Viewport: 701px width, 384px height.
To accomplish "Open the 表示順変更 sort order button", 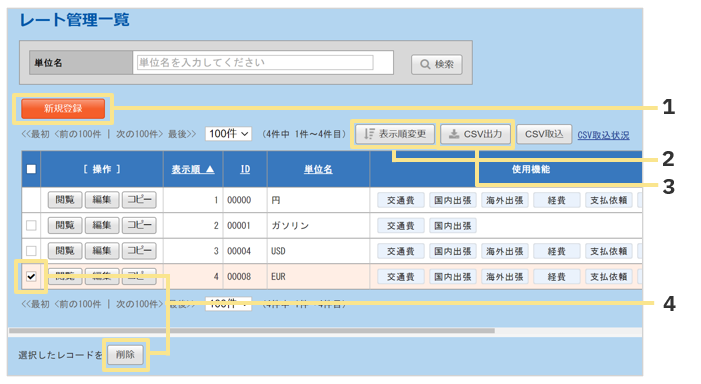I will tap(395, 134).
